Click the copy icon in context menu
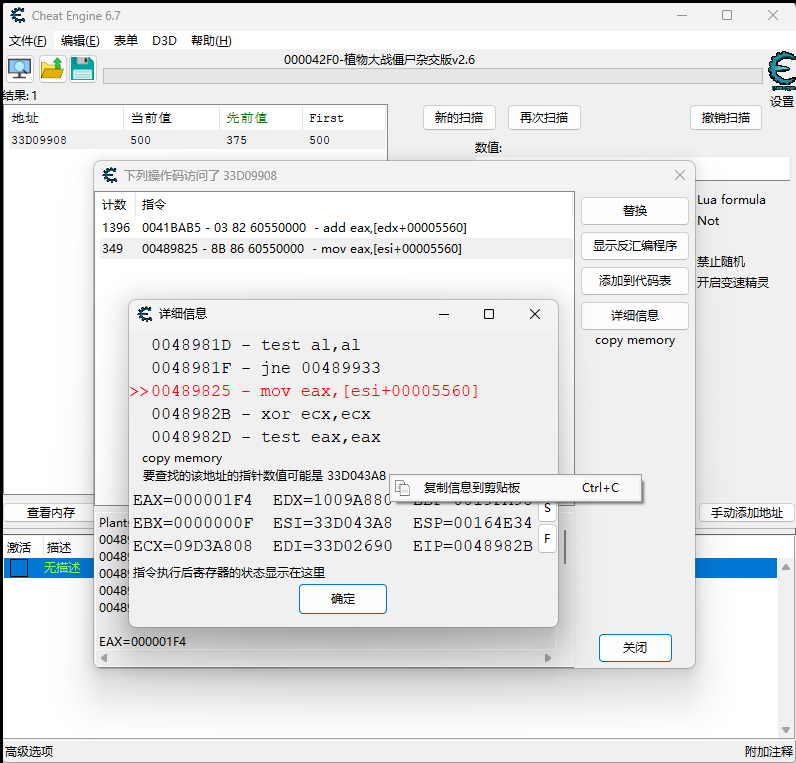 (403, 488)
